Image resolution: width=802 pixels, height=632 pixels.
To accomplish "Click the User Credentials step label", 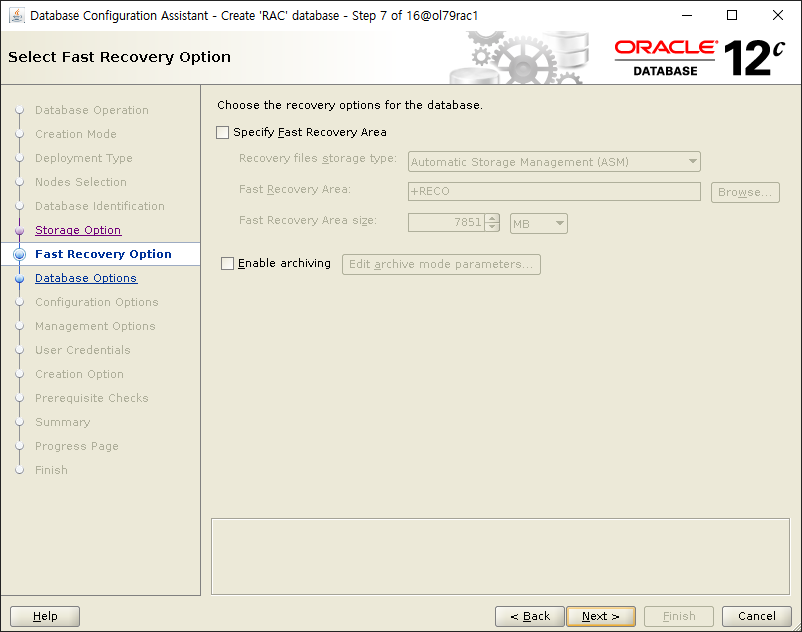I will [x=83, y=350].
